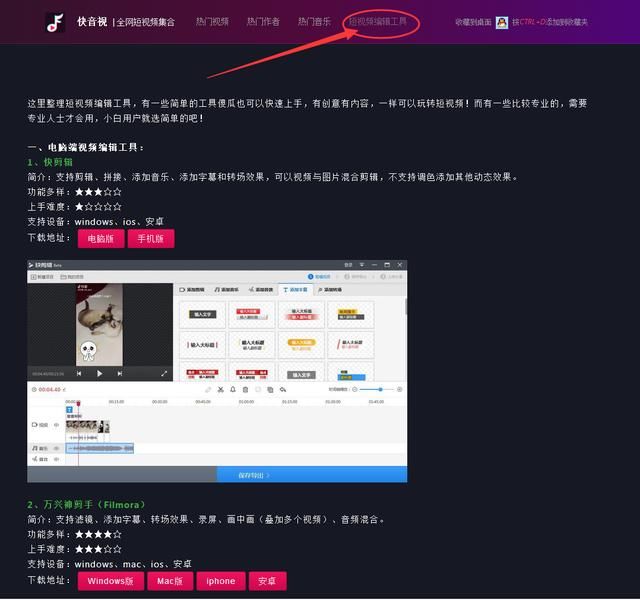This screenshot has height=600, width=640.
Task: Open the 热门视频 navigation tab
Action: click(x=212, y=22)
